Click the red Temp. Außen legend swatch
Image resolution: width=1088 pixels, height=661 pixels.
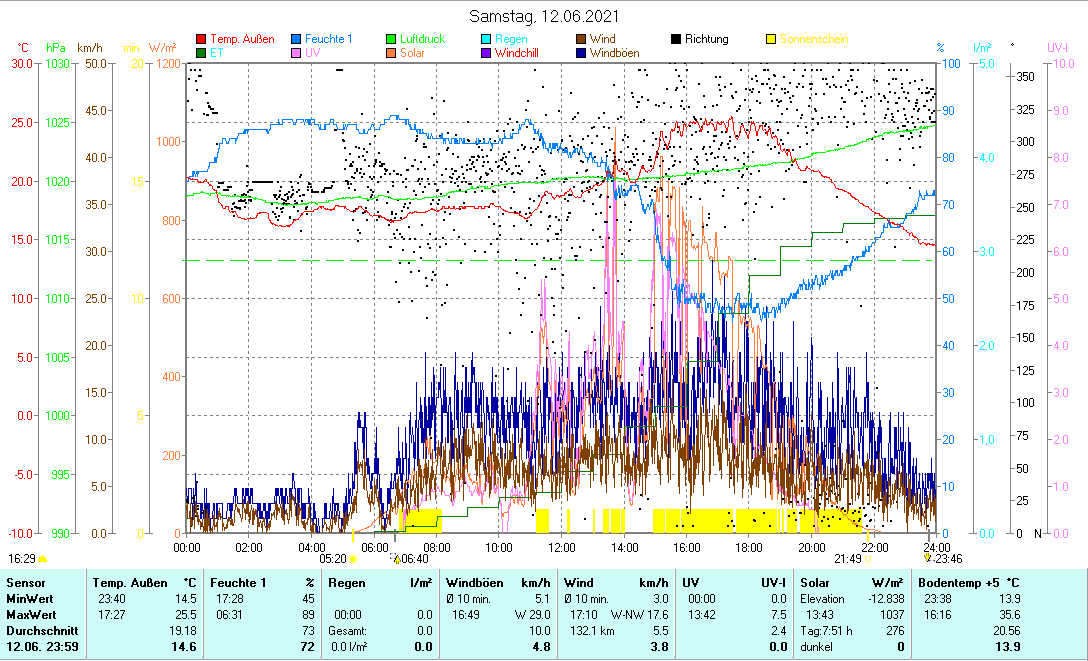201,40
